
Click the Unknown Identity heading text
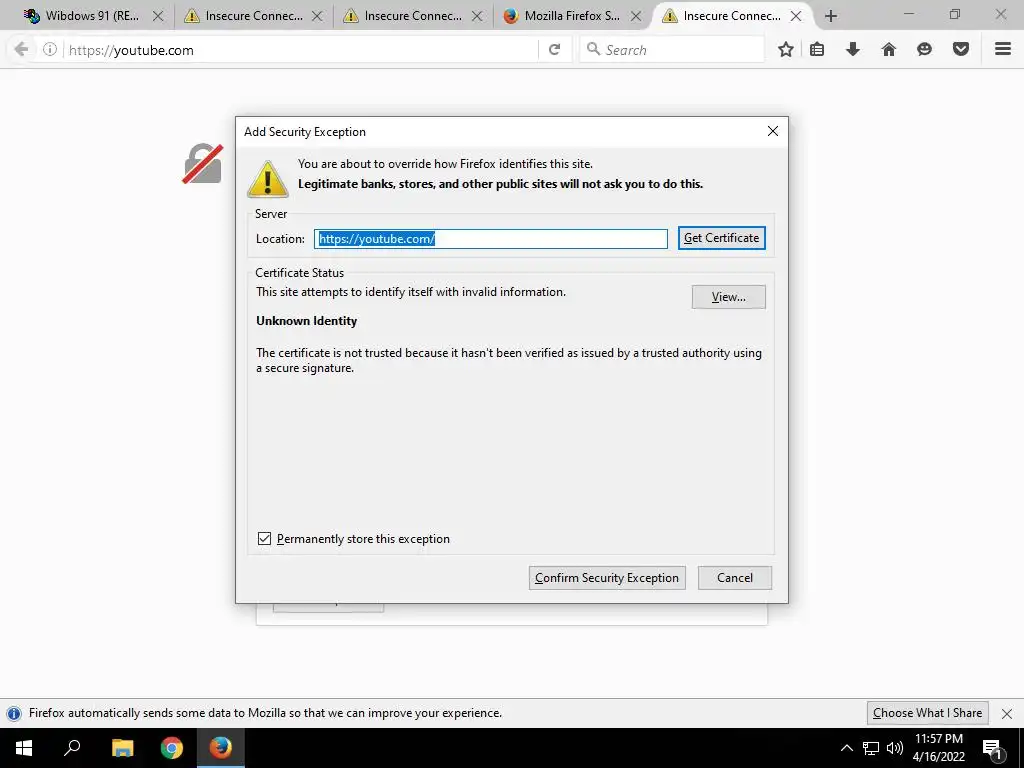[306, 321]
